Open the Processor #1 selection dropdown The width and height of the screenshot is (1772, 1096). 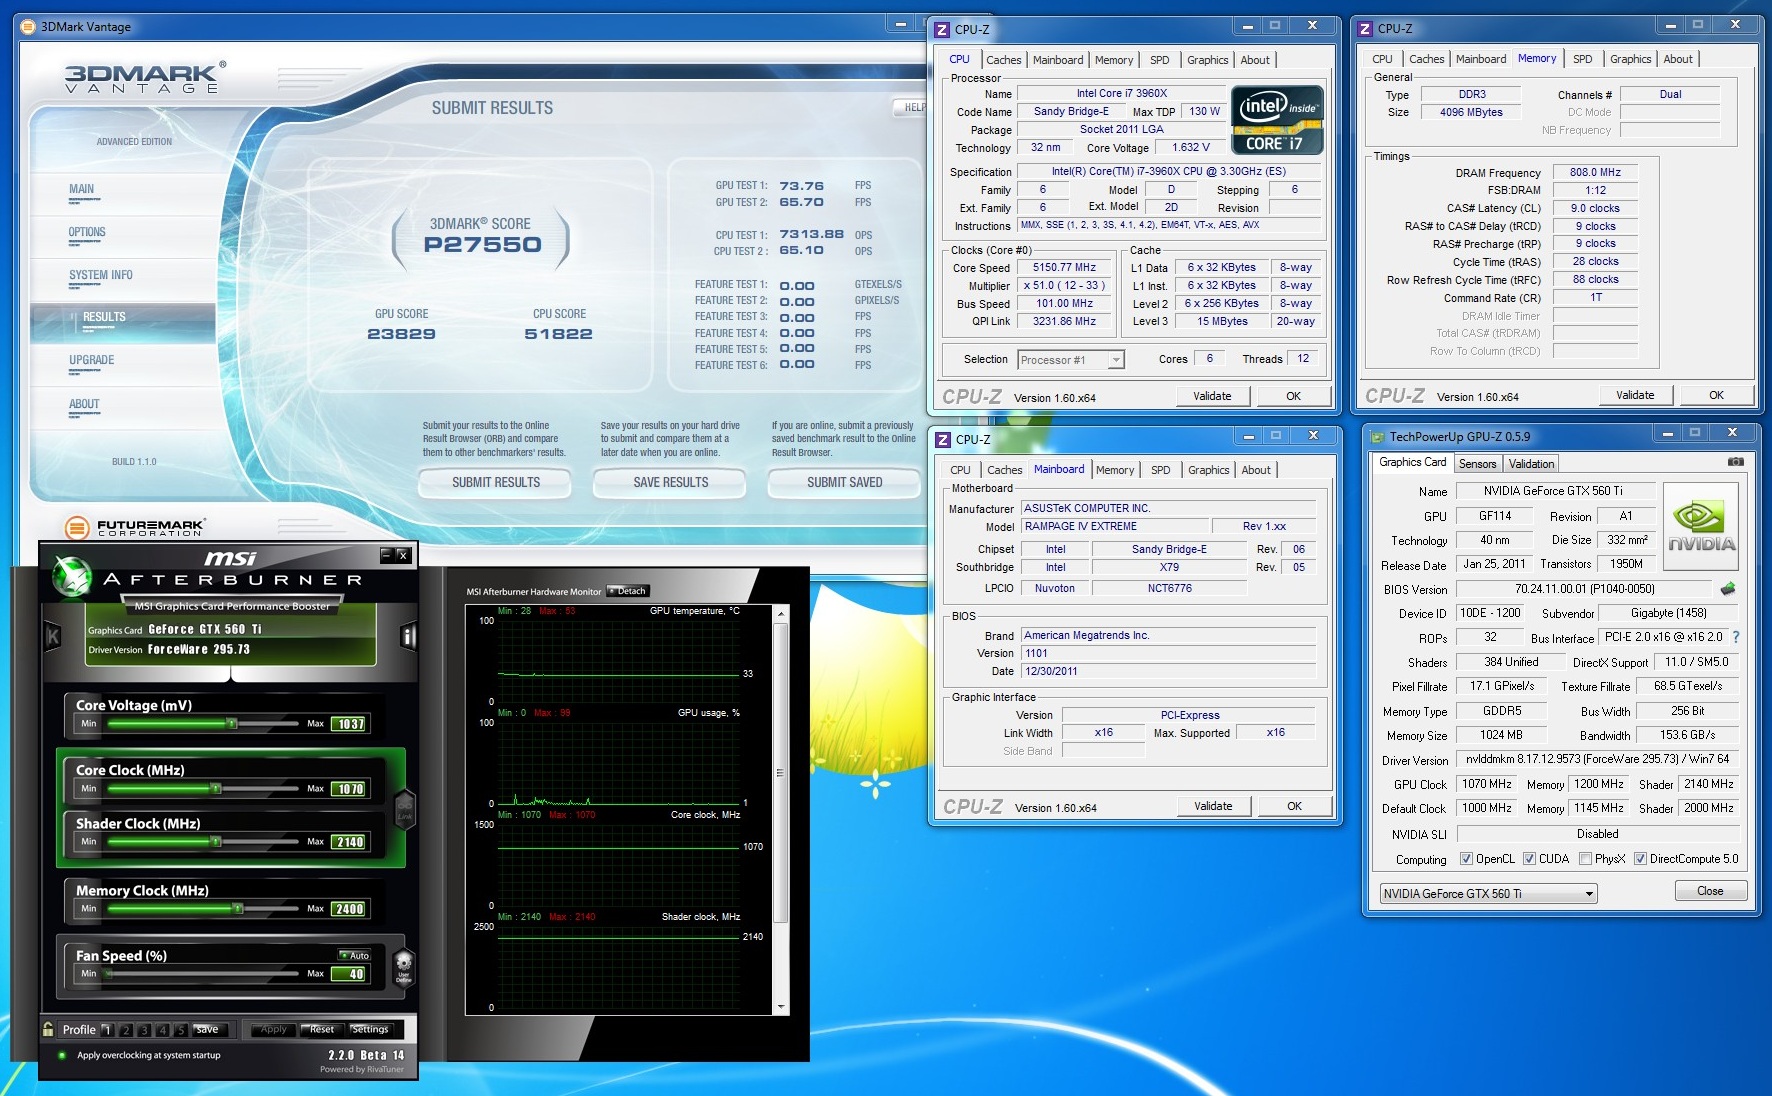1071,360
